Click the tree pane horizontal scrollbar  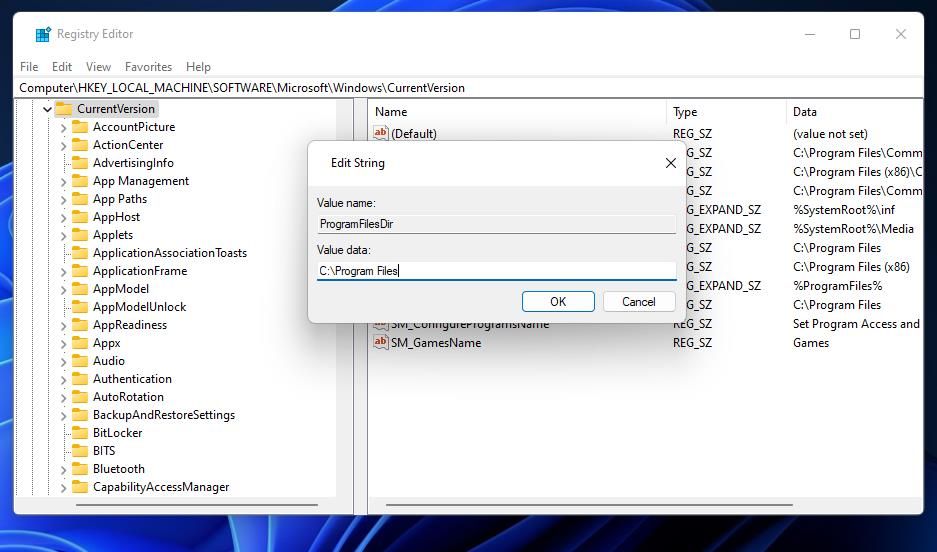pos(197,505)
